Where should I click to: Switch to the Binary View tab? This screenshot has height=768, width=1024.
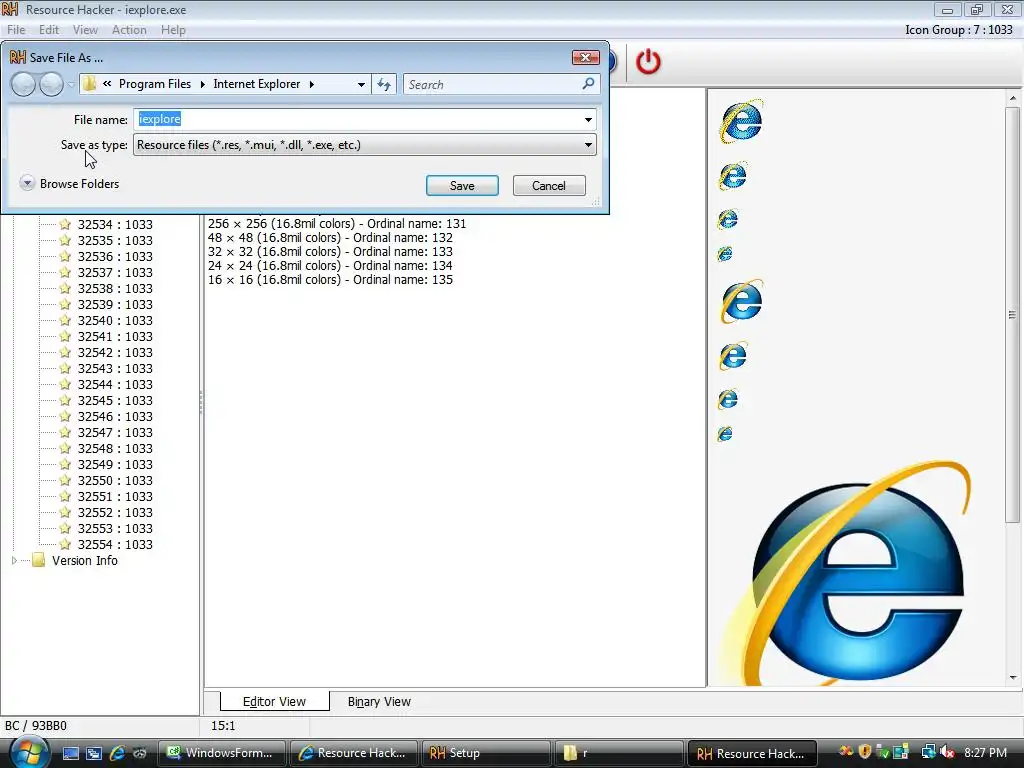(x=379, y=701)
